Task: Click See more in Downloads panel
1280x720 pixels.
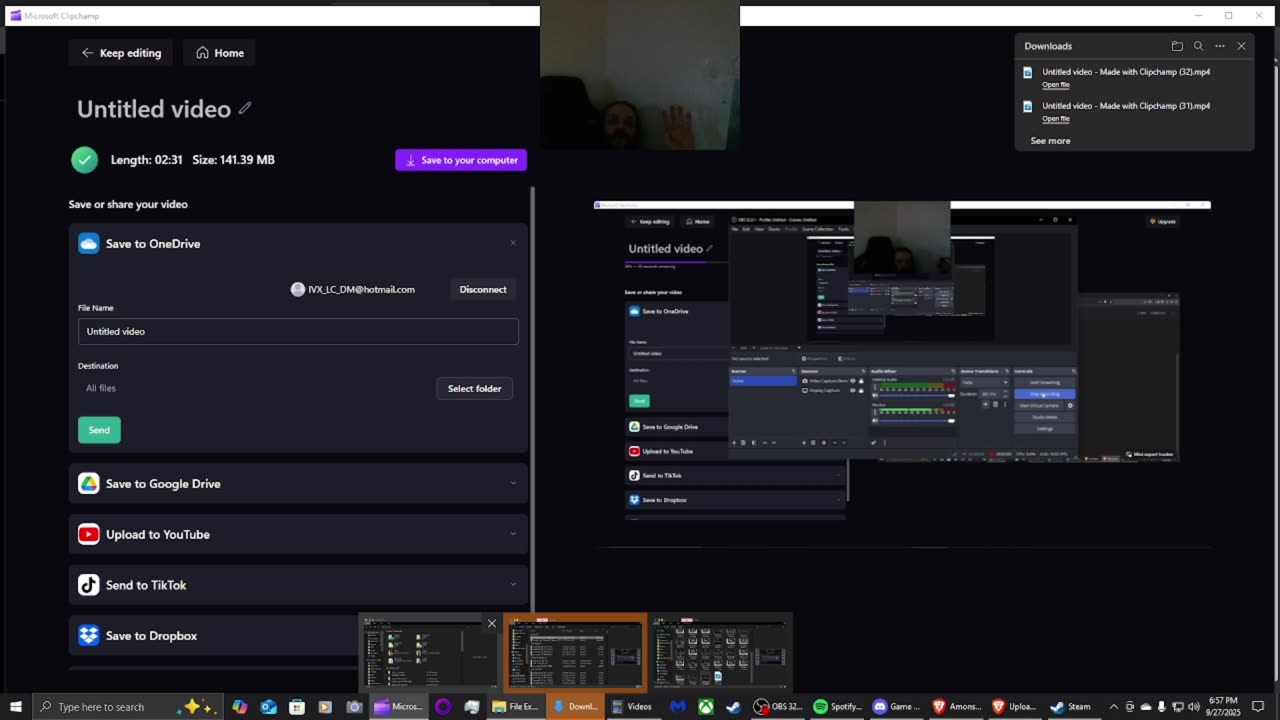Action: (x=1050, y=141)
